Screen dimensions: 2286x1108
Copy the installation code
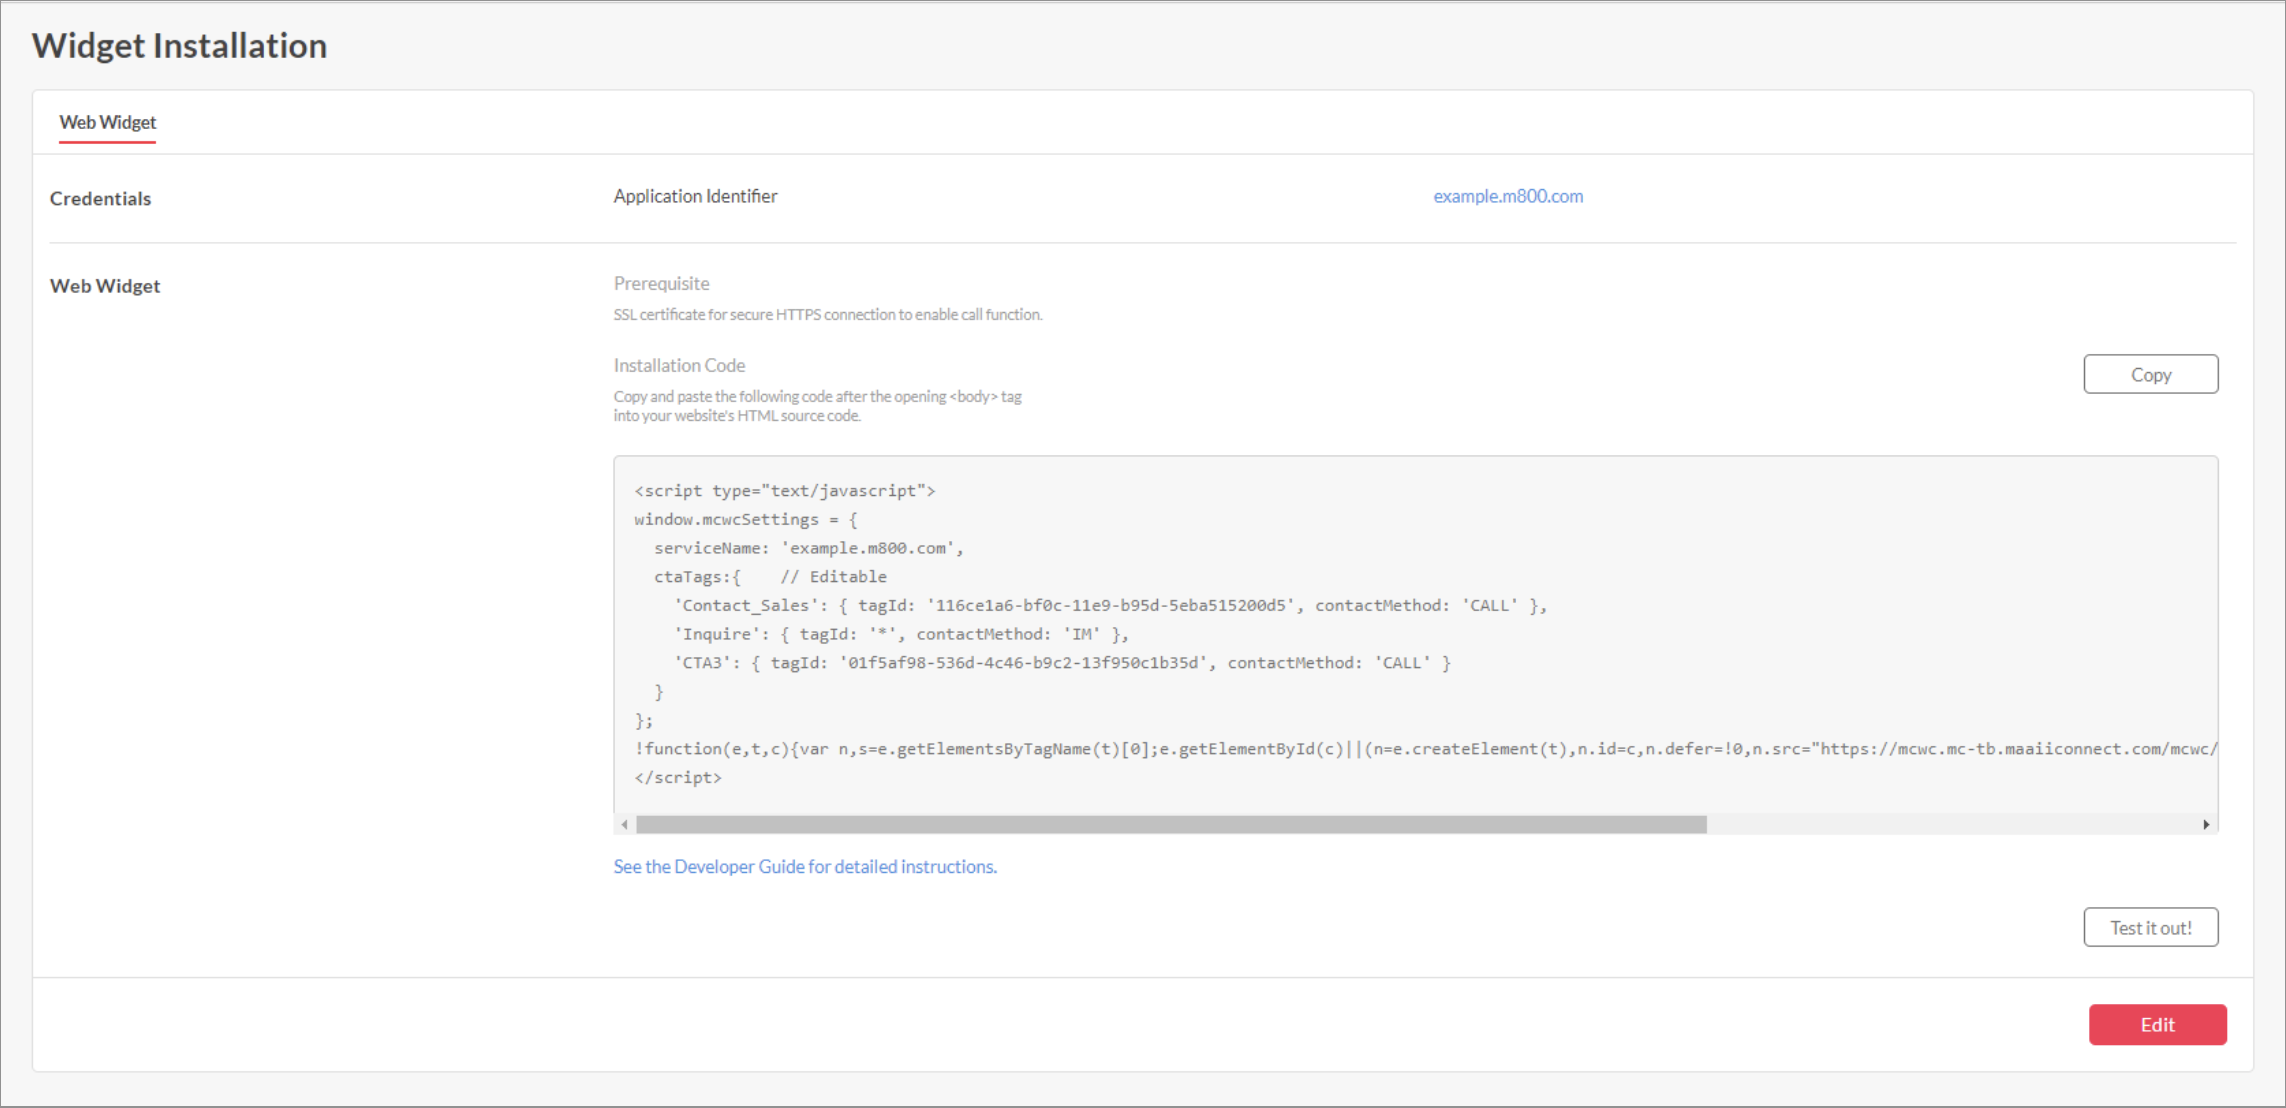tap(2151, 374)
